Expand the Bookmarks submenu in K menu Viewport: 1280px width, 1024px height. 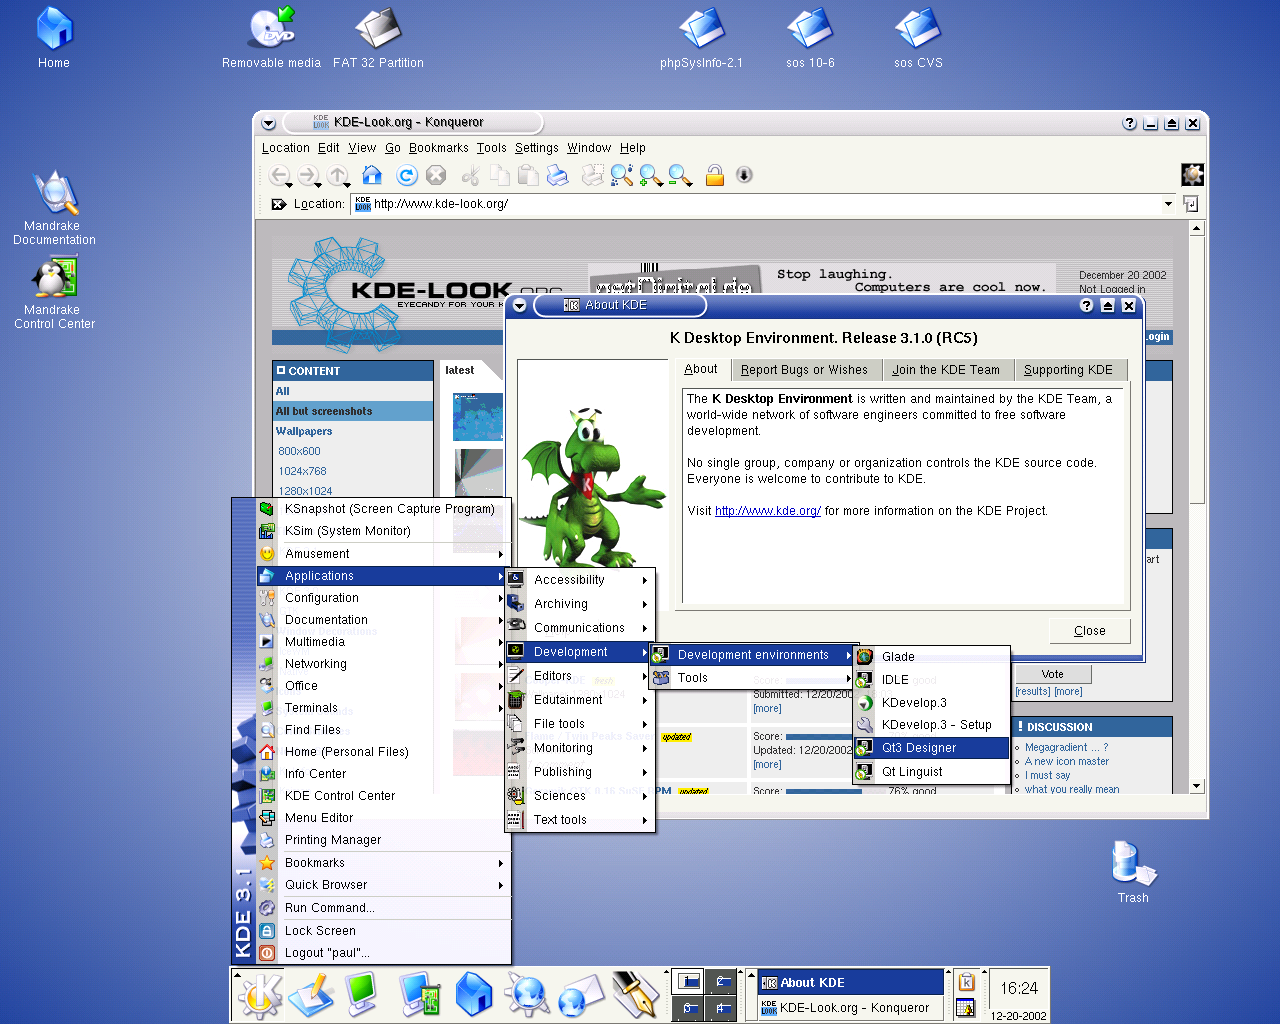click(x=384, y=863)
